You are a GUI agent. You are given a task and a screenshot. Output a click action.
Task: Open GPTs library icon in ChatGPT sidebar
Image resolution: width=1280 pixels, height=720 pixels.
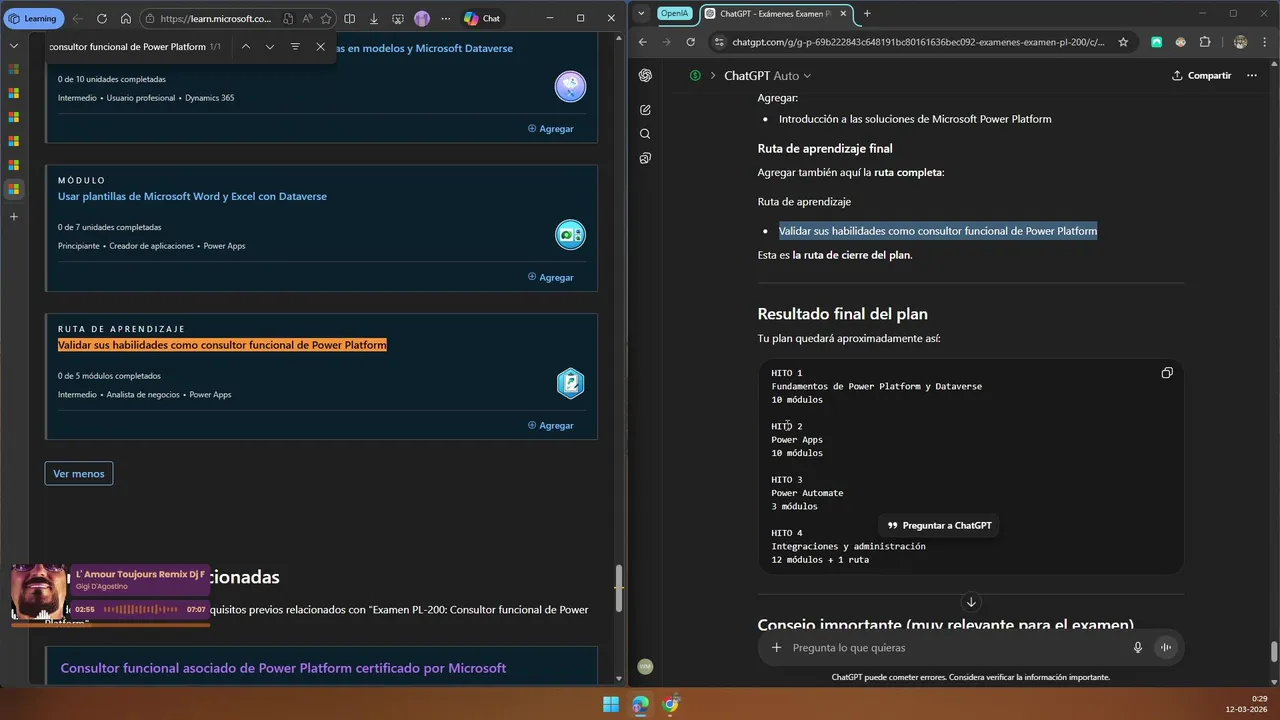[645, 158]
